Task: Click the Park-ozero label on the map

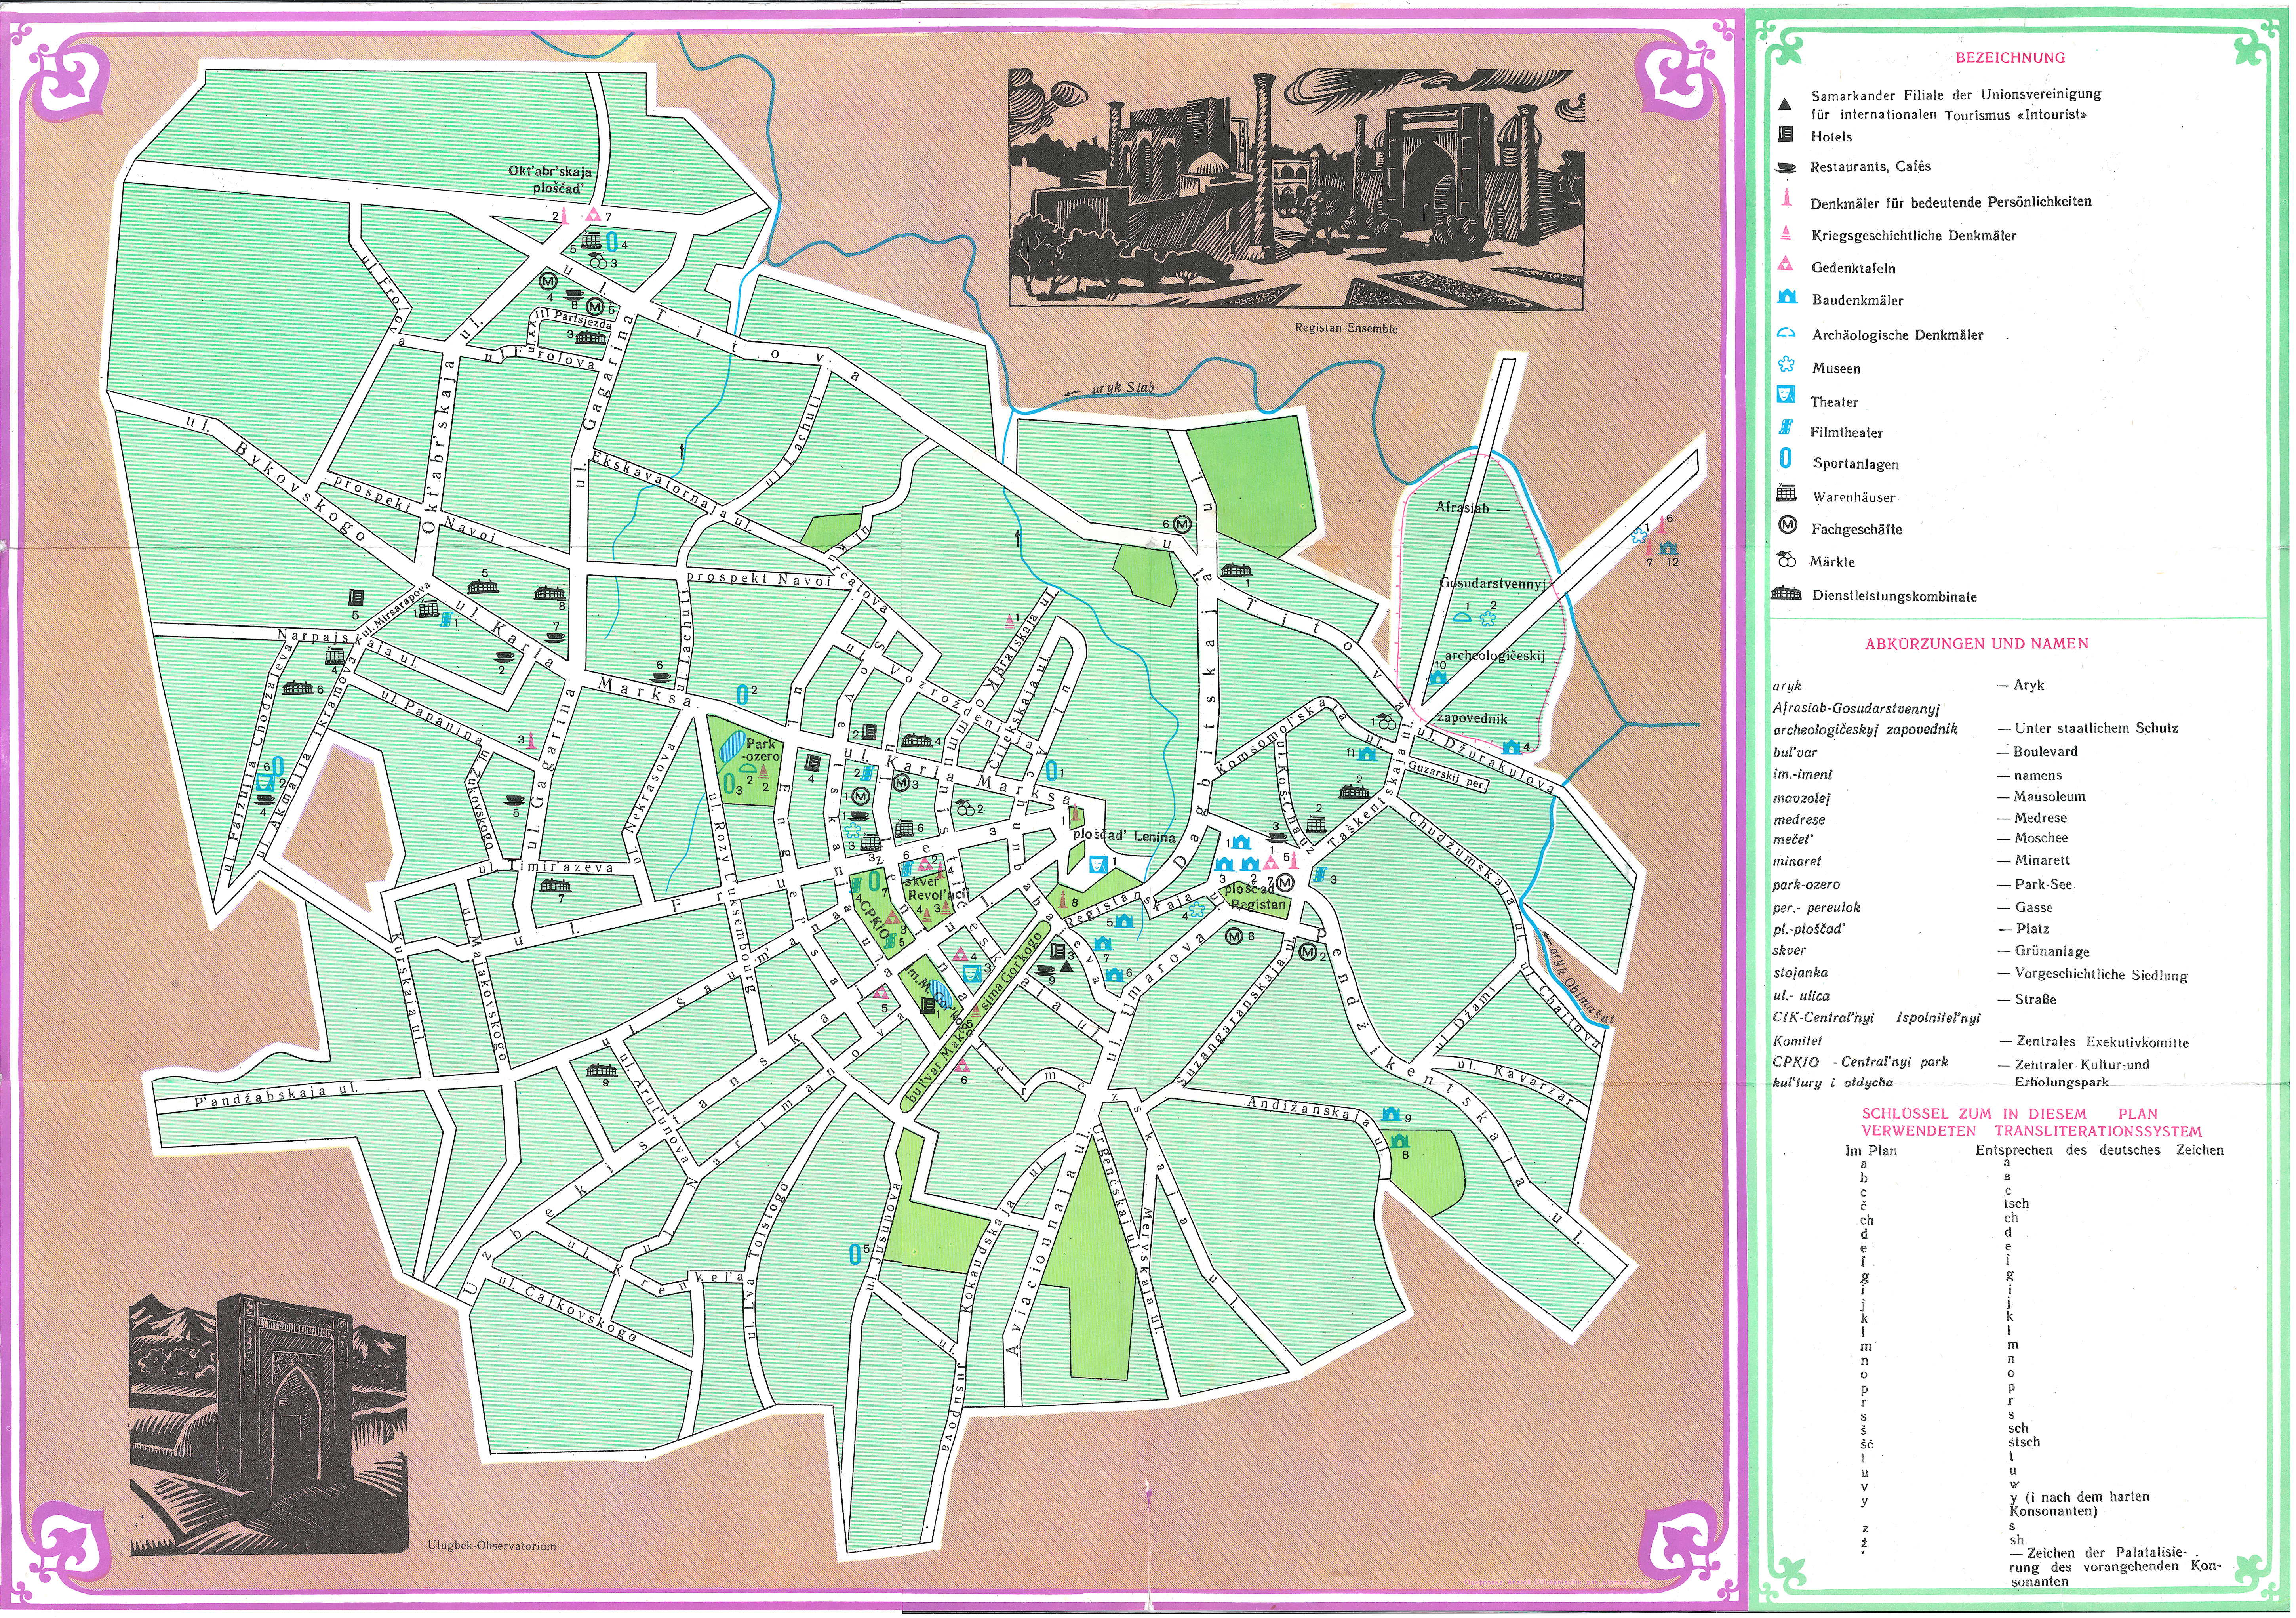Action: tap(762, 751)
